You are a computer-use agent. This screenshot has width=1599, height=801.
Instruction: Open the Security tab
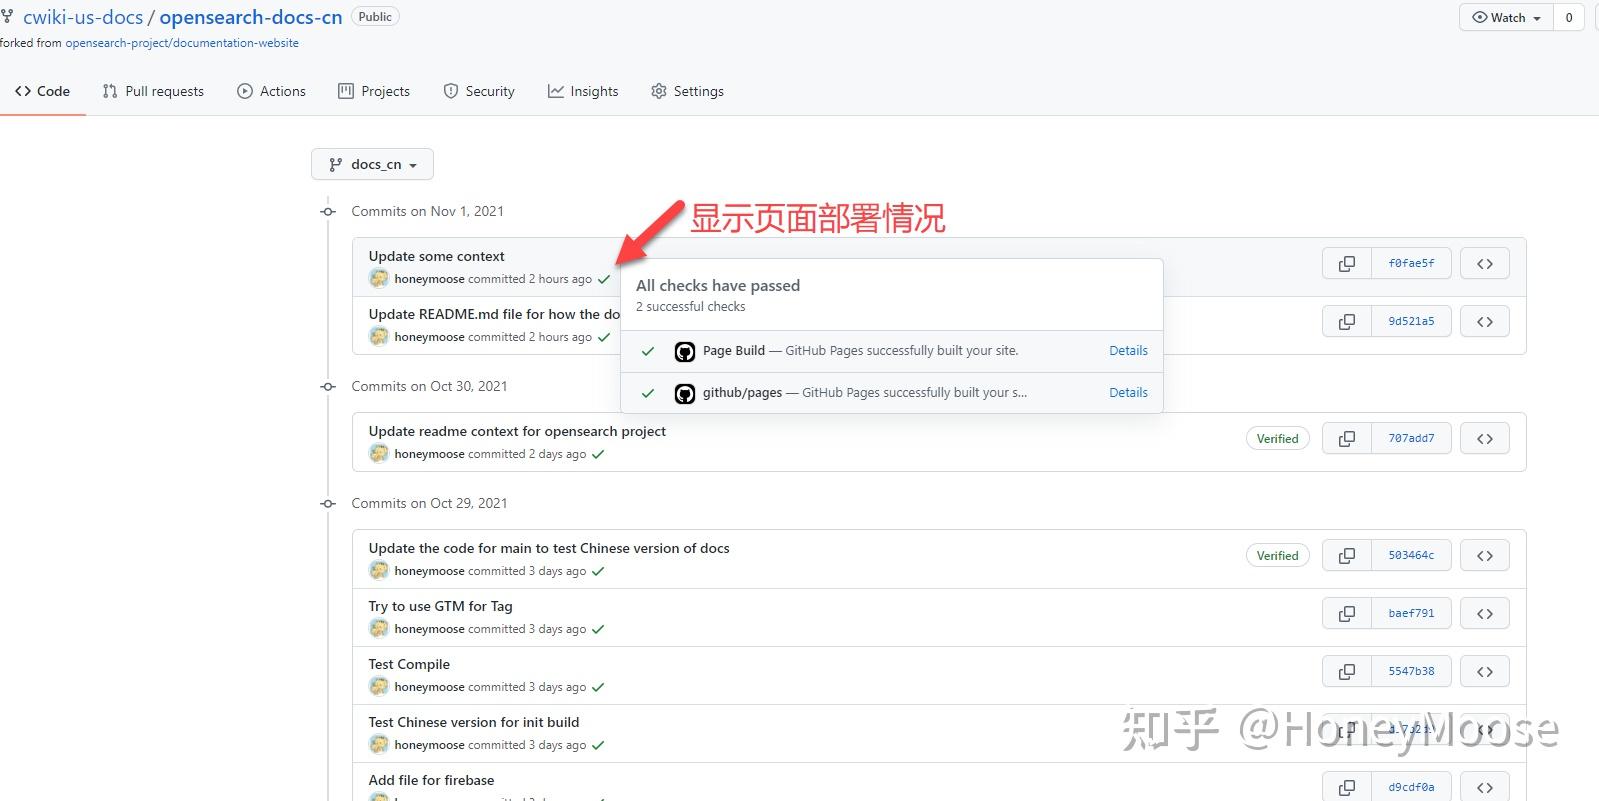click(479, 91)
